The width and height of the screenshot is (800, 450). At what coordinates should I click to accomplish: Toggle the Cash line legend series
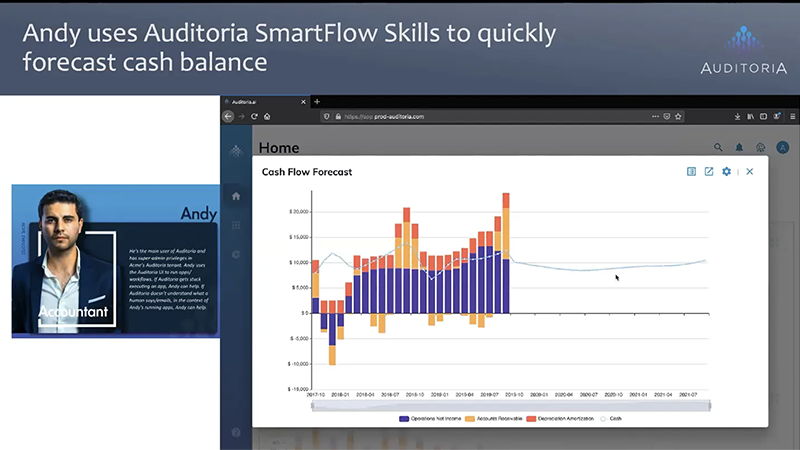pyautogui.click(x=611, y=418)
